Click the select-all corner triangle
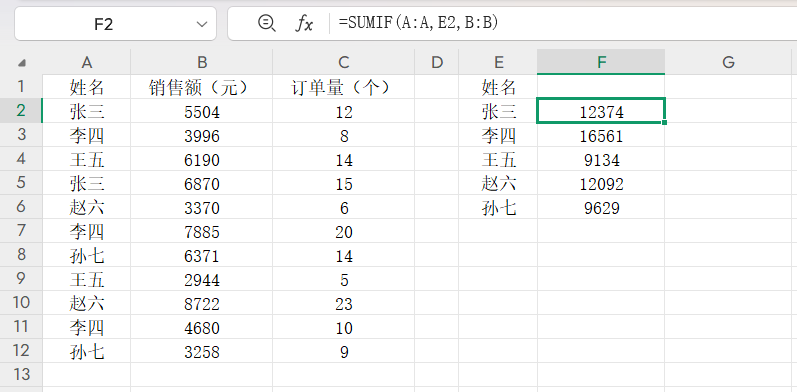The width and height of the screenshot is (797, 392). coord(21,63)
